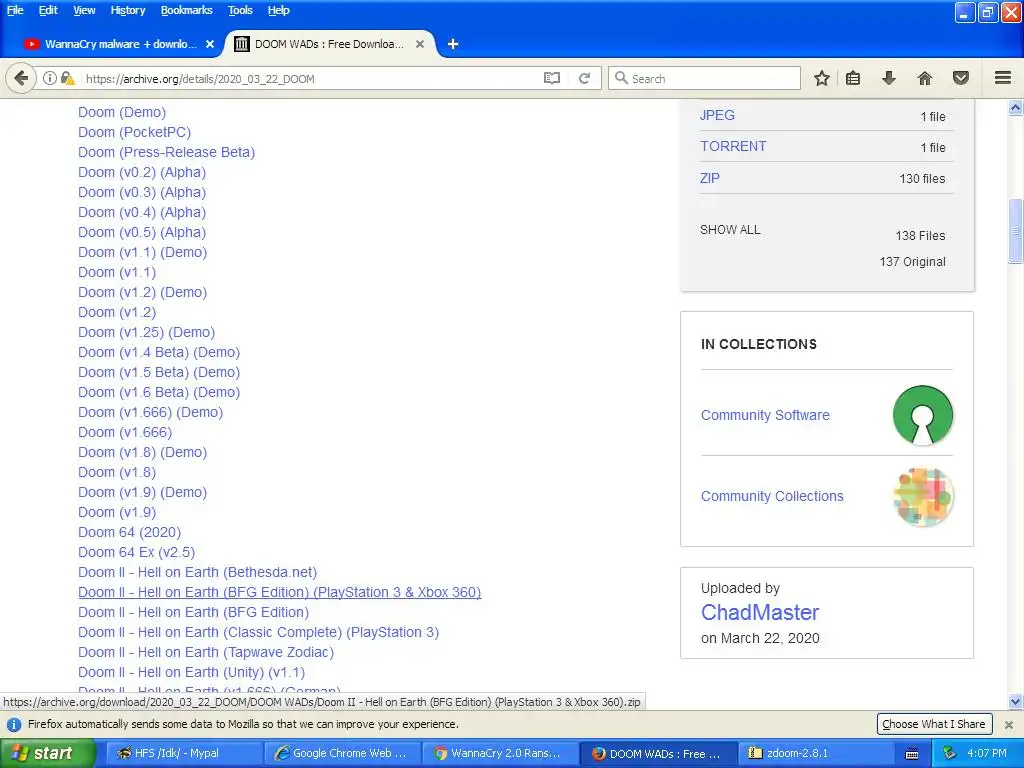This screenshot has width=1024, height=768.
Task: Click the info icon in notification bar
Action: click(14, 724)
